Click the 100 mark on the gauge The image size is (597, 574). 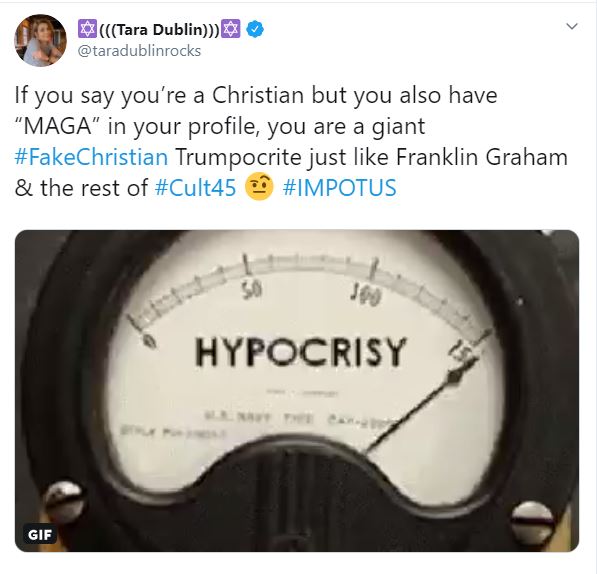pos(366,298)
